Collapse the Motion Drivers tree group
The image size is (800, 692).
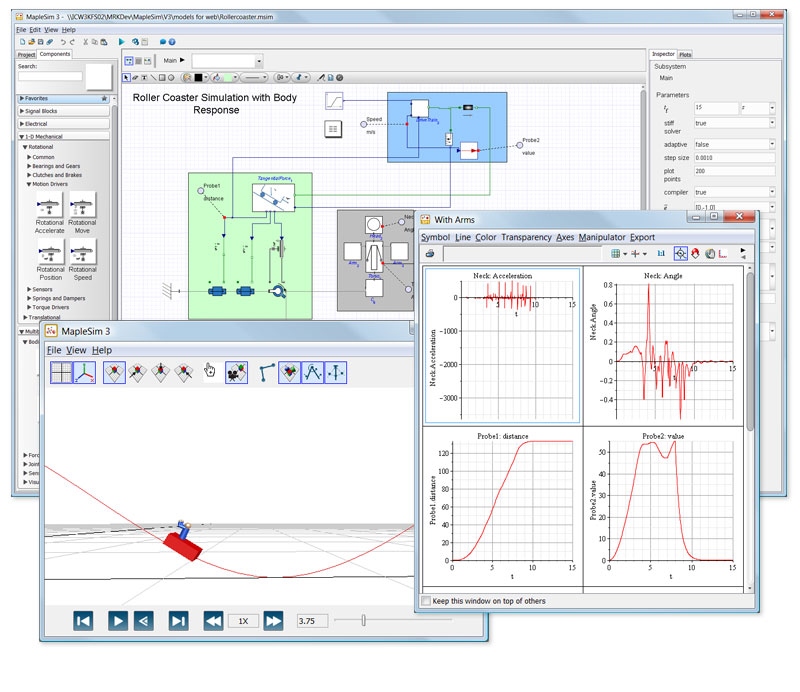pos(29,184)
